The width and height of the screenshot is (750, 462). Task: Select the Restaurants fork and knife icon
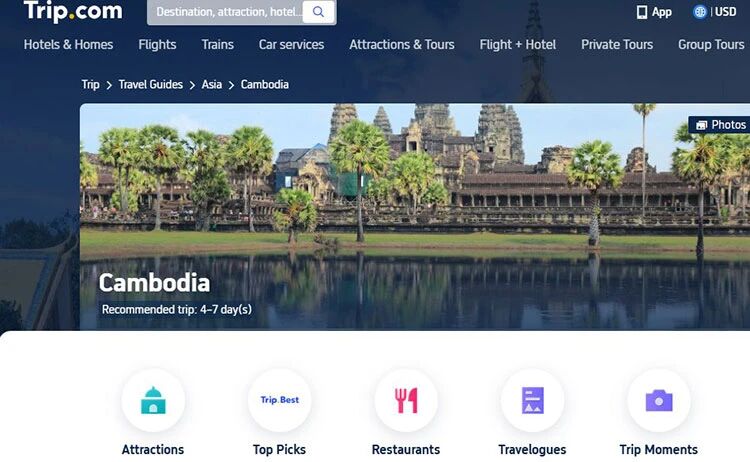pos(406,400)
